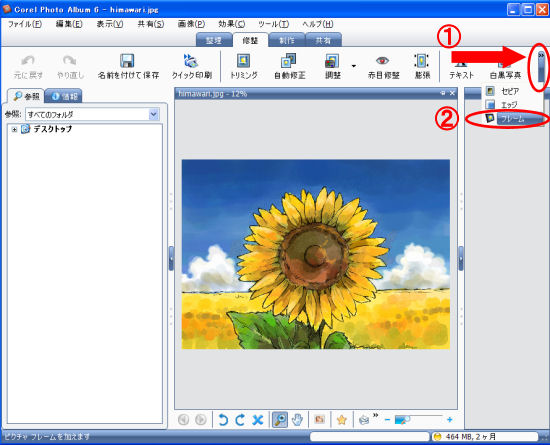Select the トリミング crop tool

pyautogui.click(x=243, y=67)
